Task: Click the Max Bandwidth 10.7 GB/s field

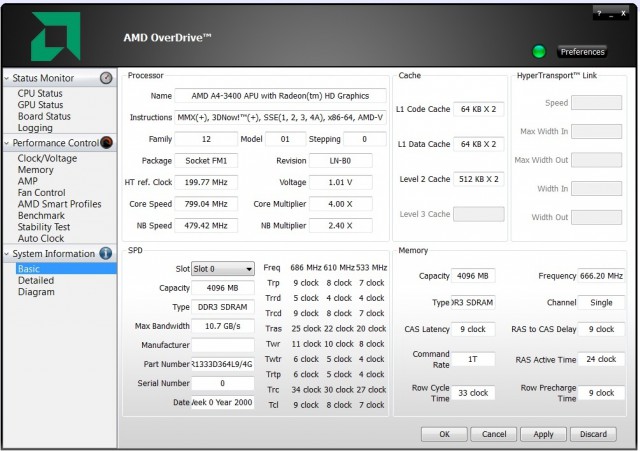Action: [x=223, y=326]
